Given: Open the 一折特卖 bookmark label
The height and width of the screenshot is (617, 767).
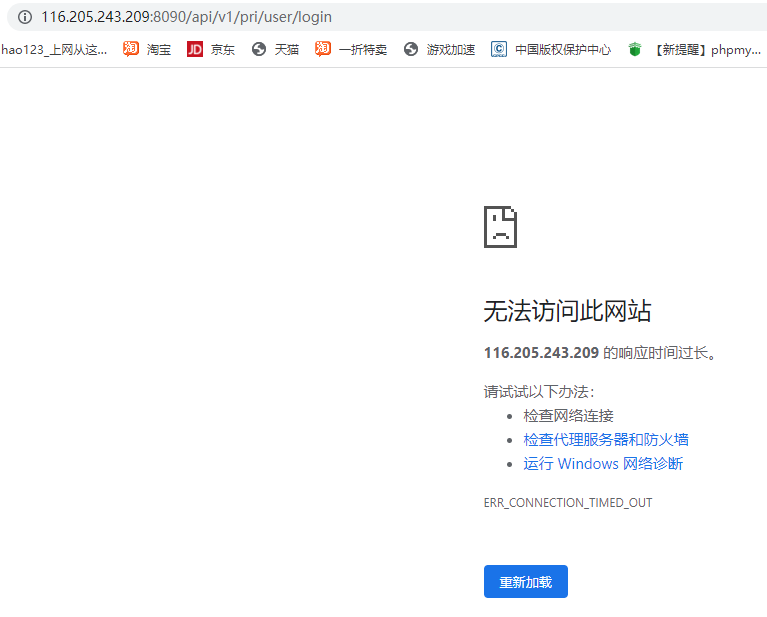Looking at the screenshot, I should click(363, 49).
